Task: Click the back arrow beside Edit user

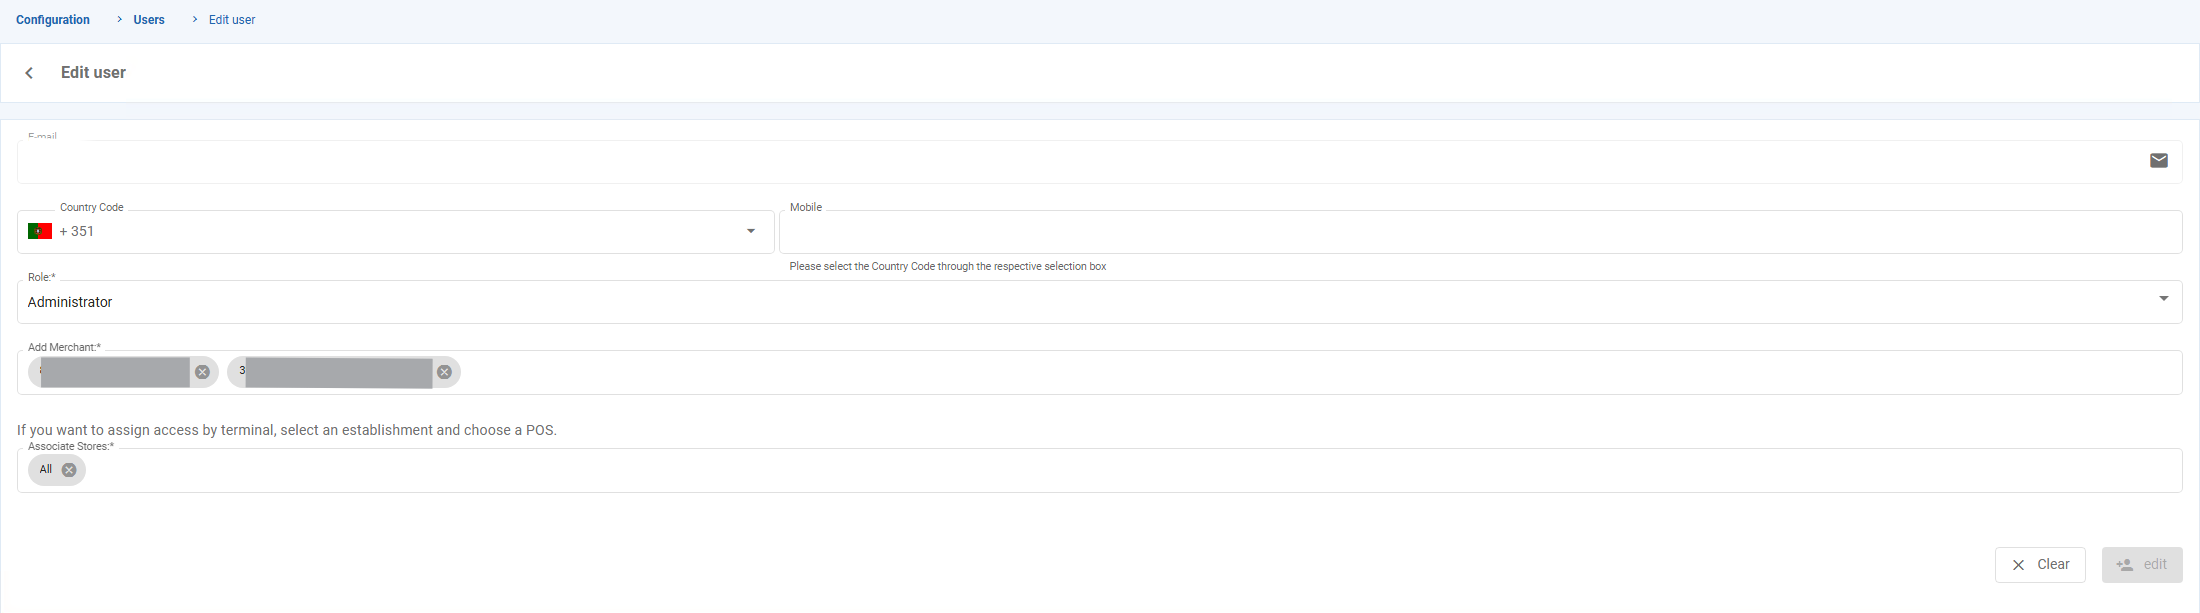Action: tap(30, 73)
